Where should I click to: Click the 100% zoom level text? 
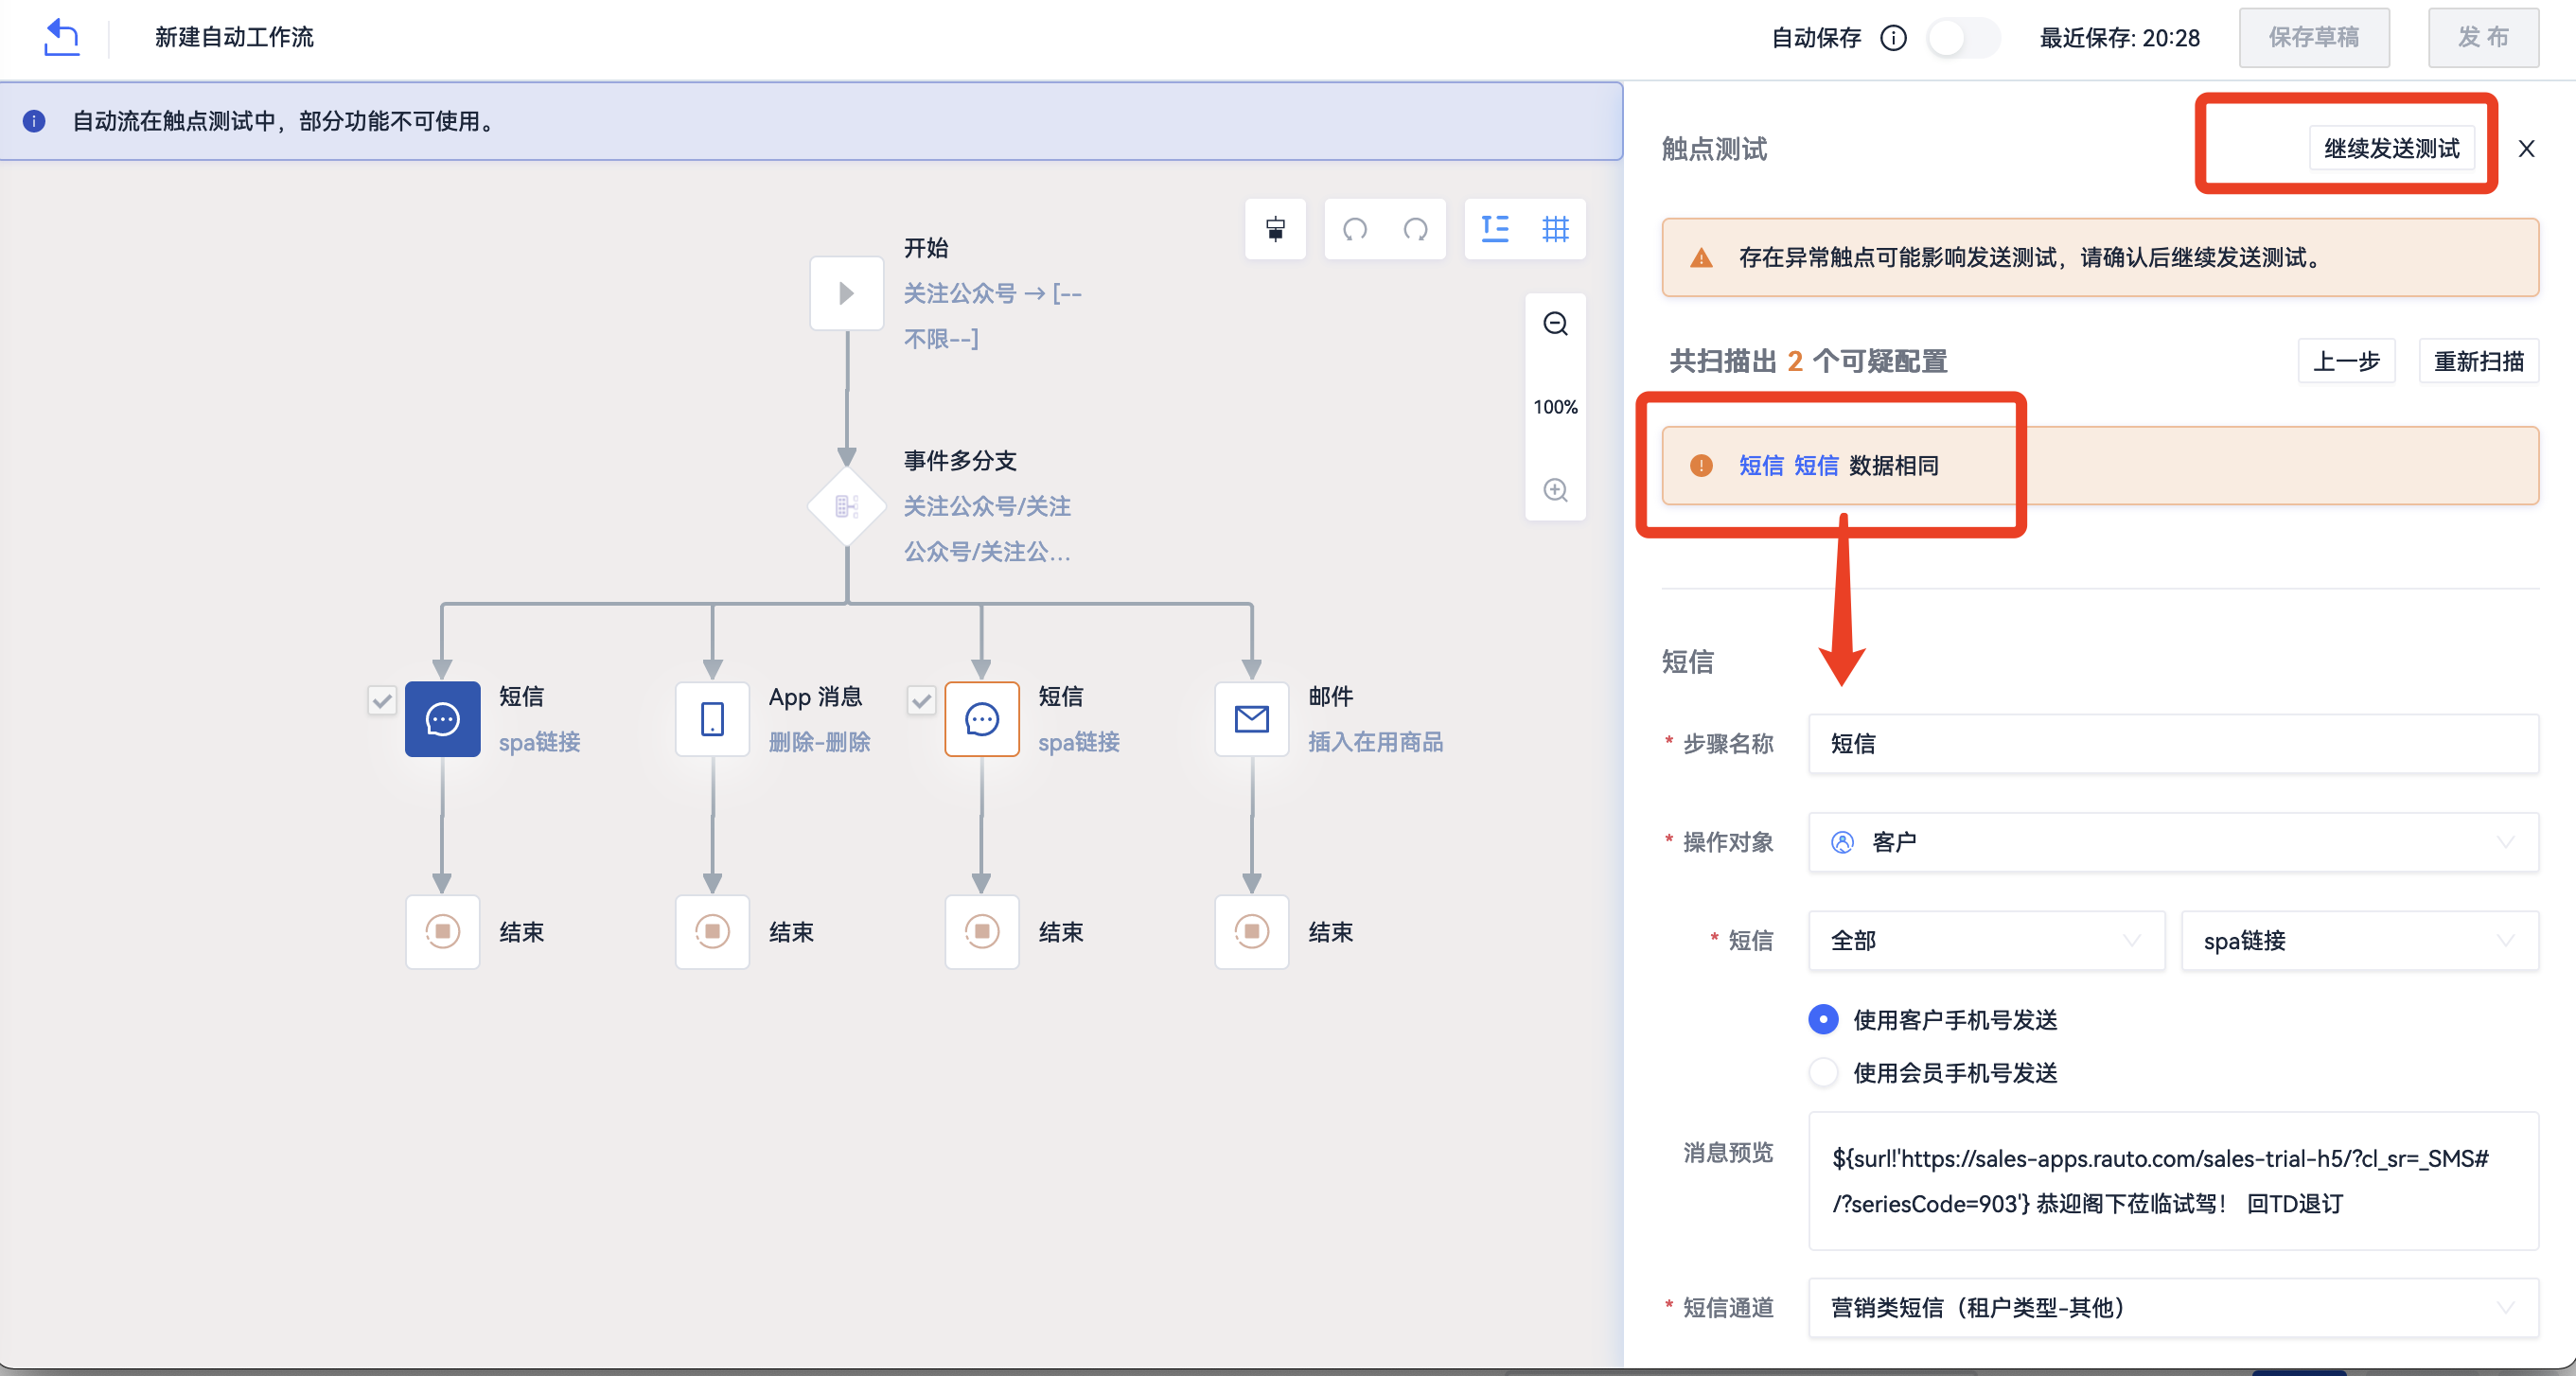1555,407
